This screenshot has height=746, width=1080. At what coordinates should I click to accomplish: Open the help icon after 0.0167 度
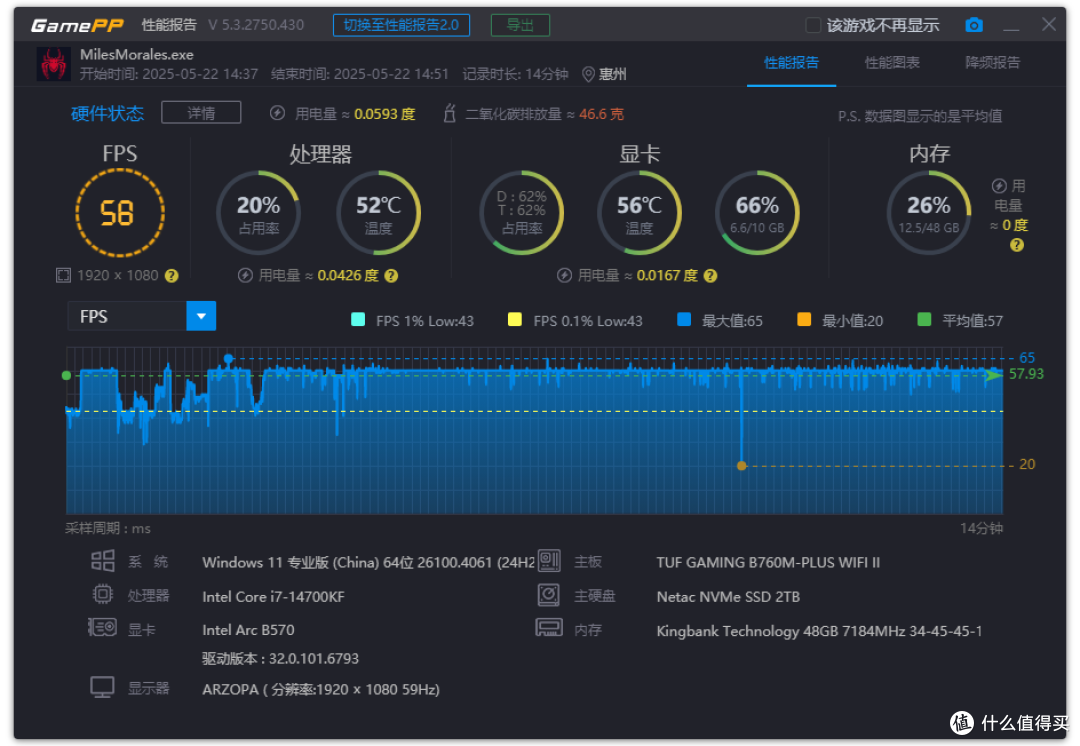[711, 276]
